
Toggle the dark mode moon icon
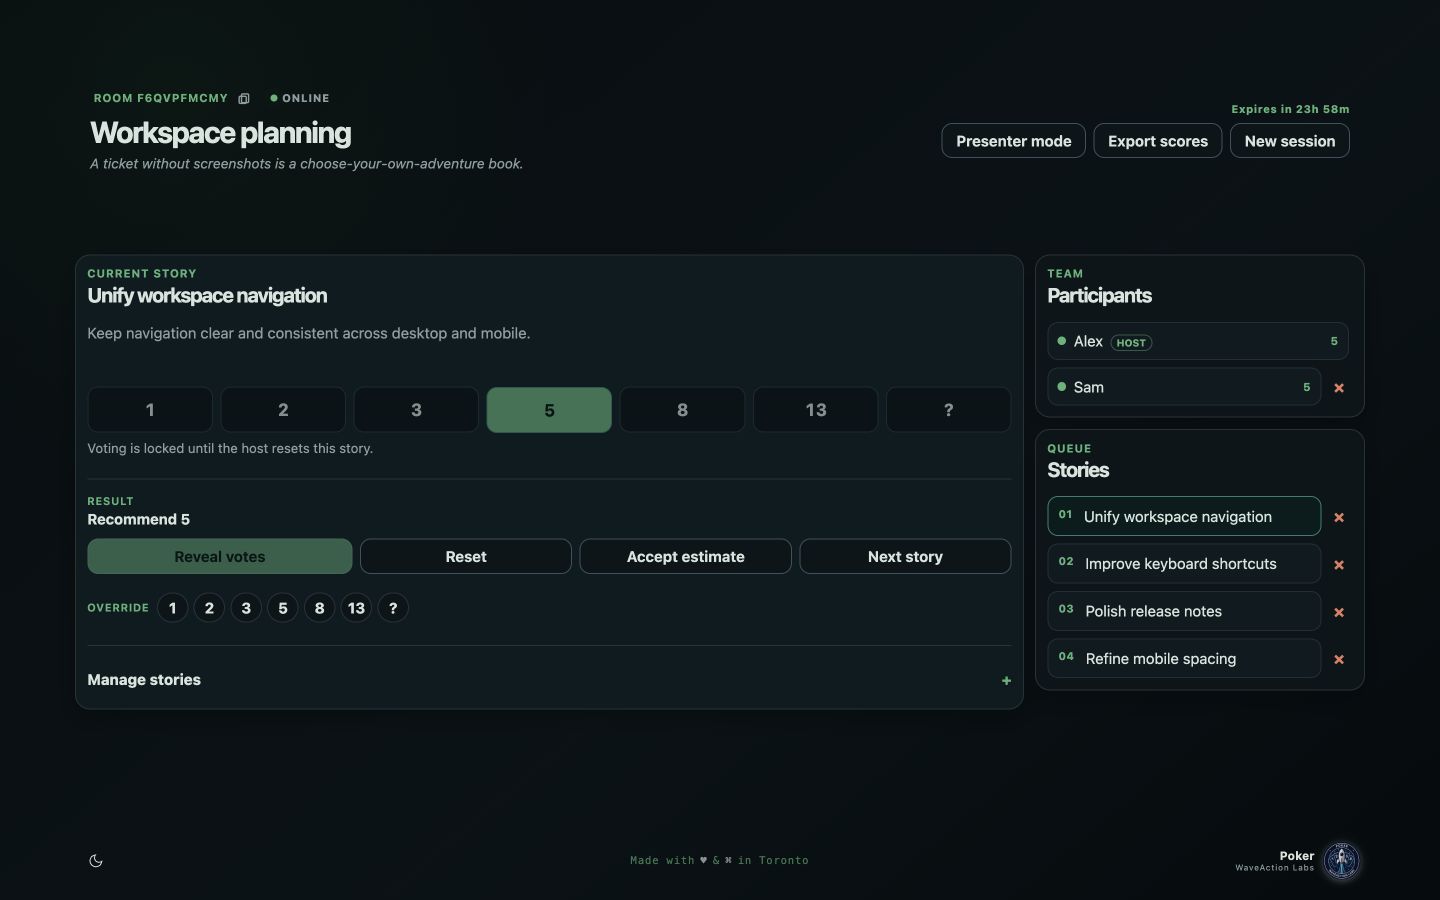click(96, 860)
